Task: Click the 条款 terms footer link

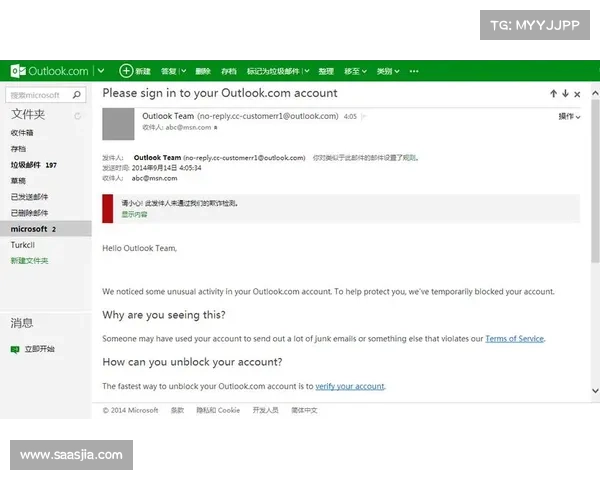Action: [177, 410]
